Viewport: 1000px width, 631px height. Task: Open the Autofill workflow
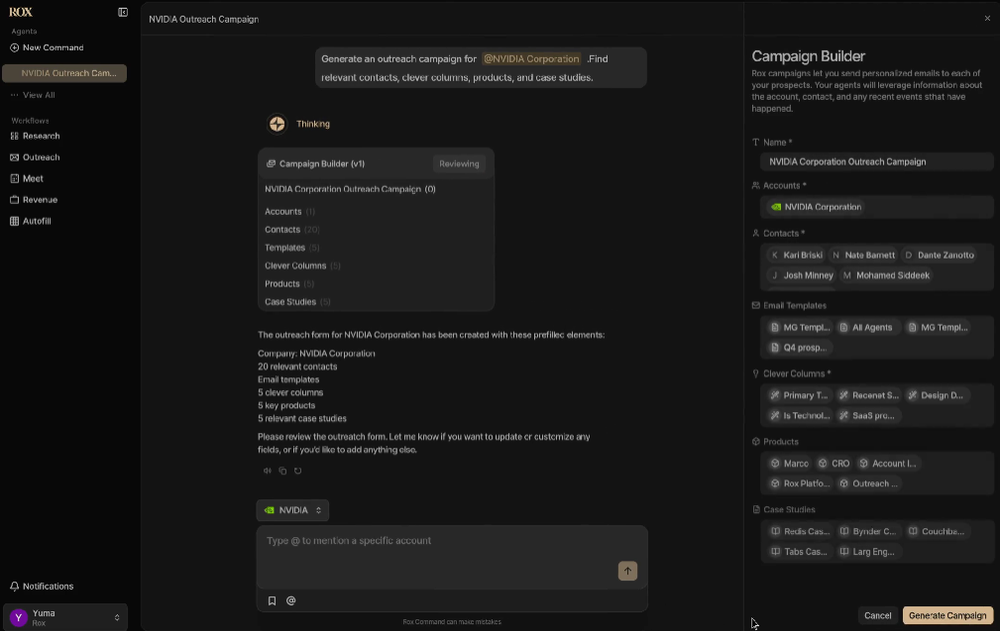[37, 220]
